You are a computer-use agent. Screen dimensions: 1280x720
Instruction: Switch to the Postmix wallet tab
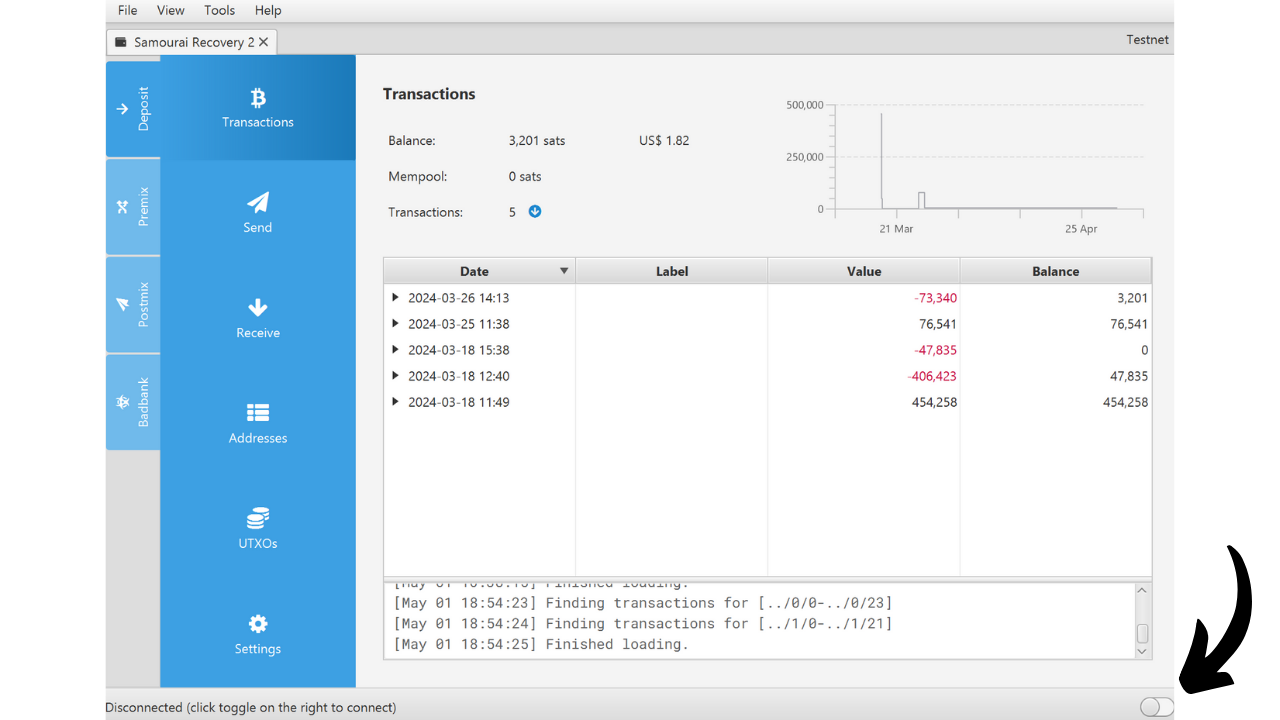133,304
